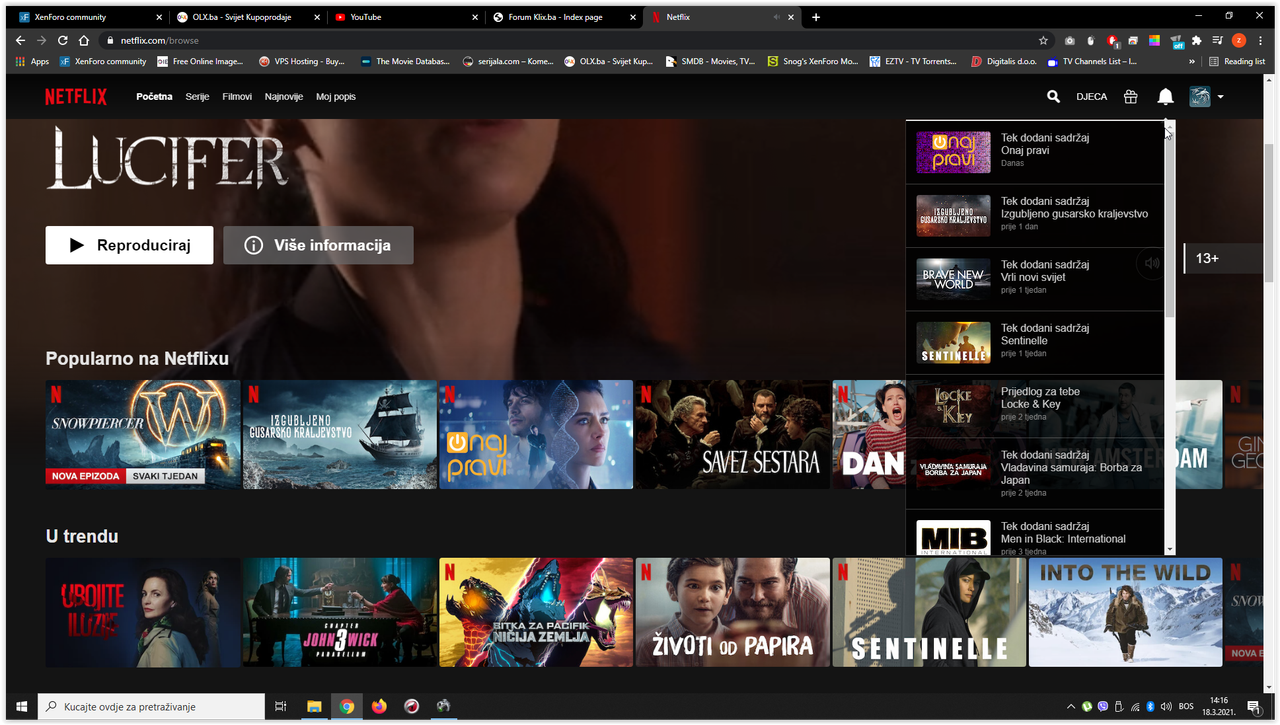Open the Chrome profile avatar
1280x725 pixels.
pyautogui.click(x=1239, y=41)
